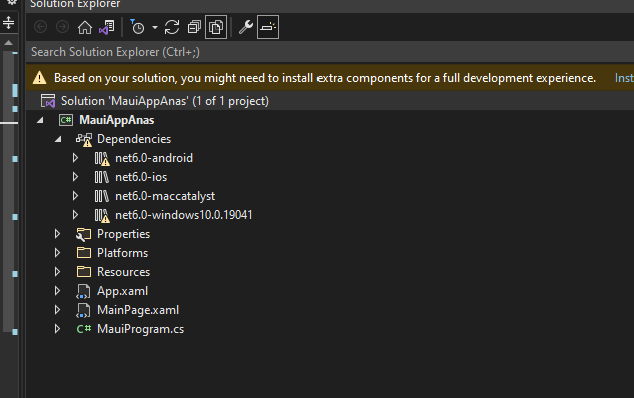Click the Pending Changes Filter clock icon
The width and height of the screenshot is (634, 398).
click(137, 27)
